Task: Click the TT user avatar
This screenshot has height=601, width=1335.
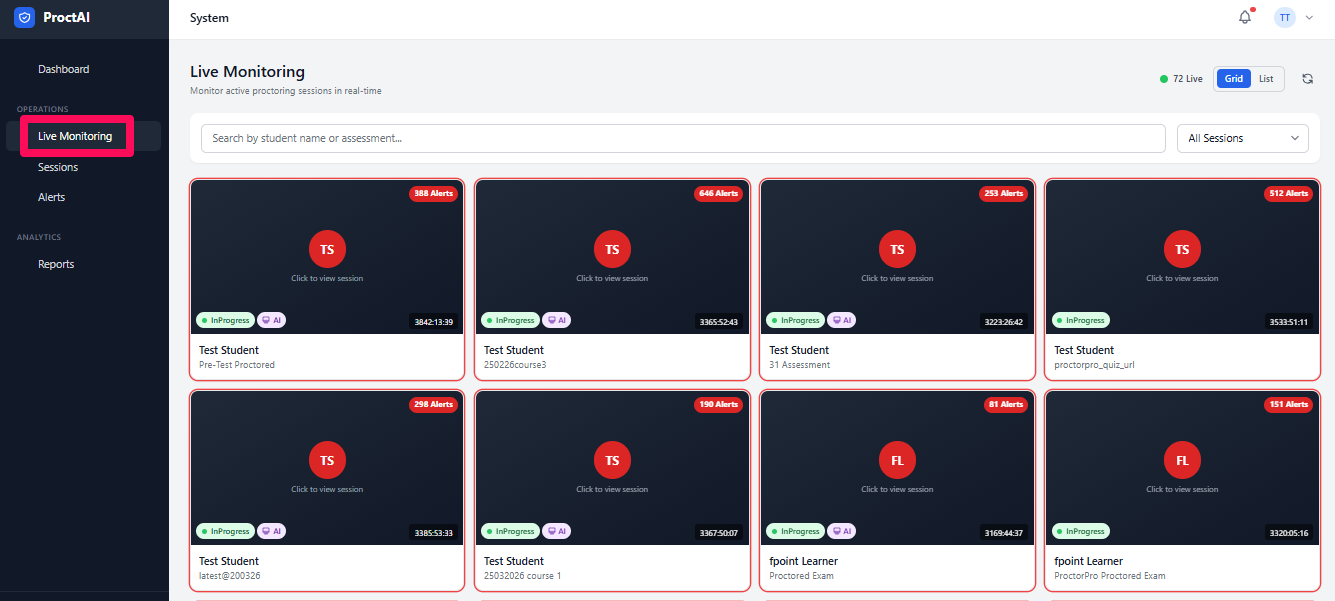Action: 1284,17
